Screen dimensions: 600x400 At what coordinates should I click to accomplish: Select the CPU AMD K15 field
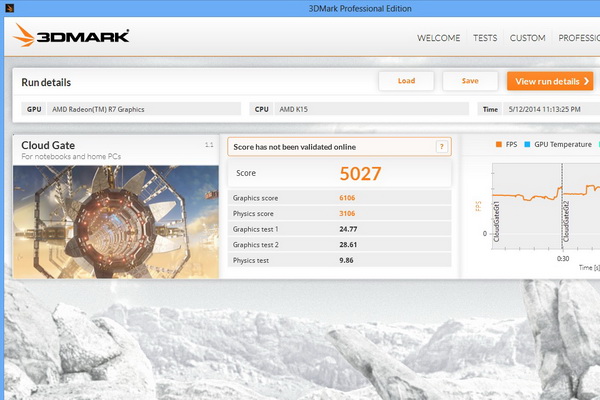click(372, 109)
